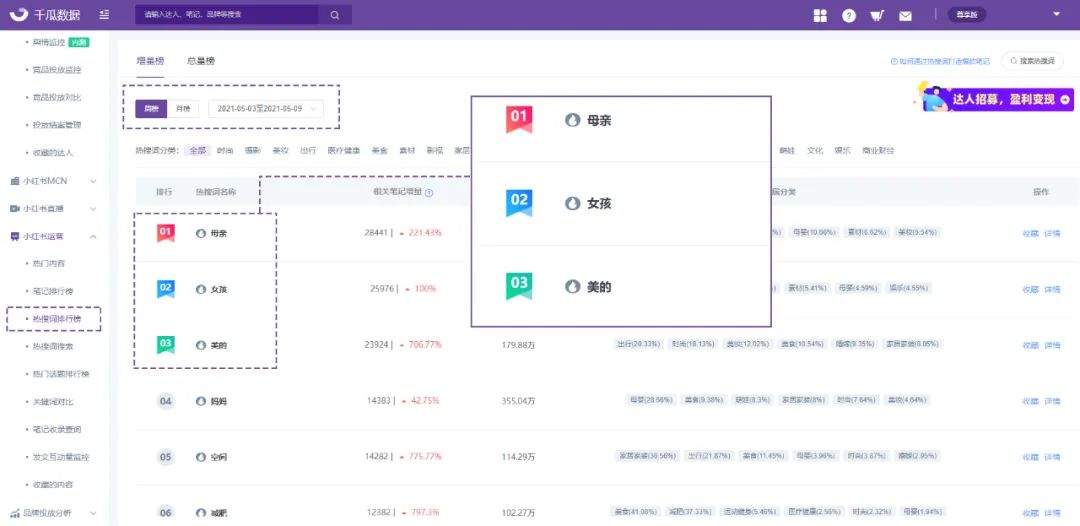Open the 2021-05-03至2021-05-09 date dropdown
Screen dimensions: 1080x526
(266, 109)
